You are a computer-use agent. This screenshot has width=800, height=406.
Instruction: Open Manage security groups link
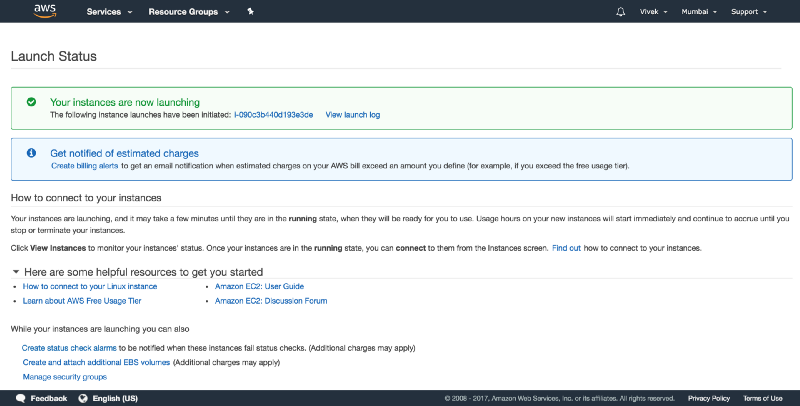(65, 377)
